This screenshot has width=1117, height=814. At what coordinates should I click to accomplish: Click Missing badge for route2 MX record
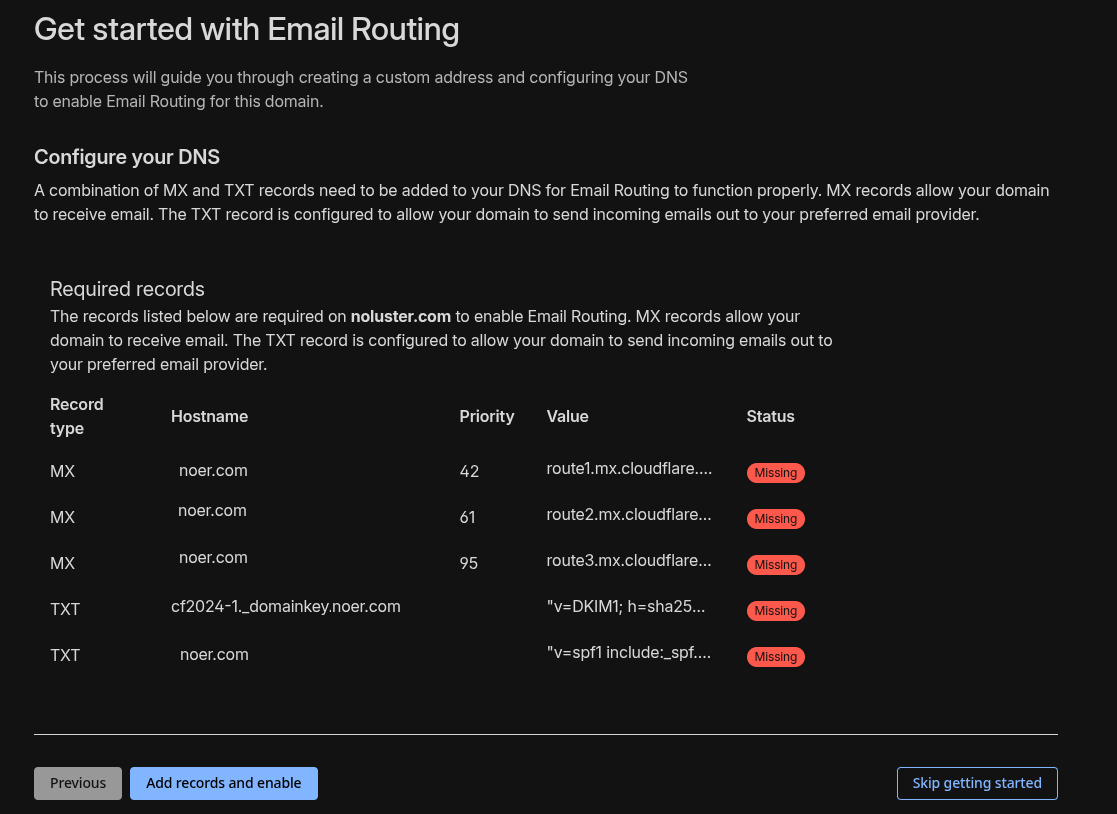[x=775, y=519]
